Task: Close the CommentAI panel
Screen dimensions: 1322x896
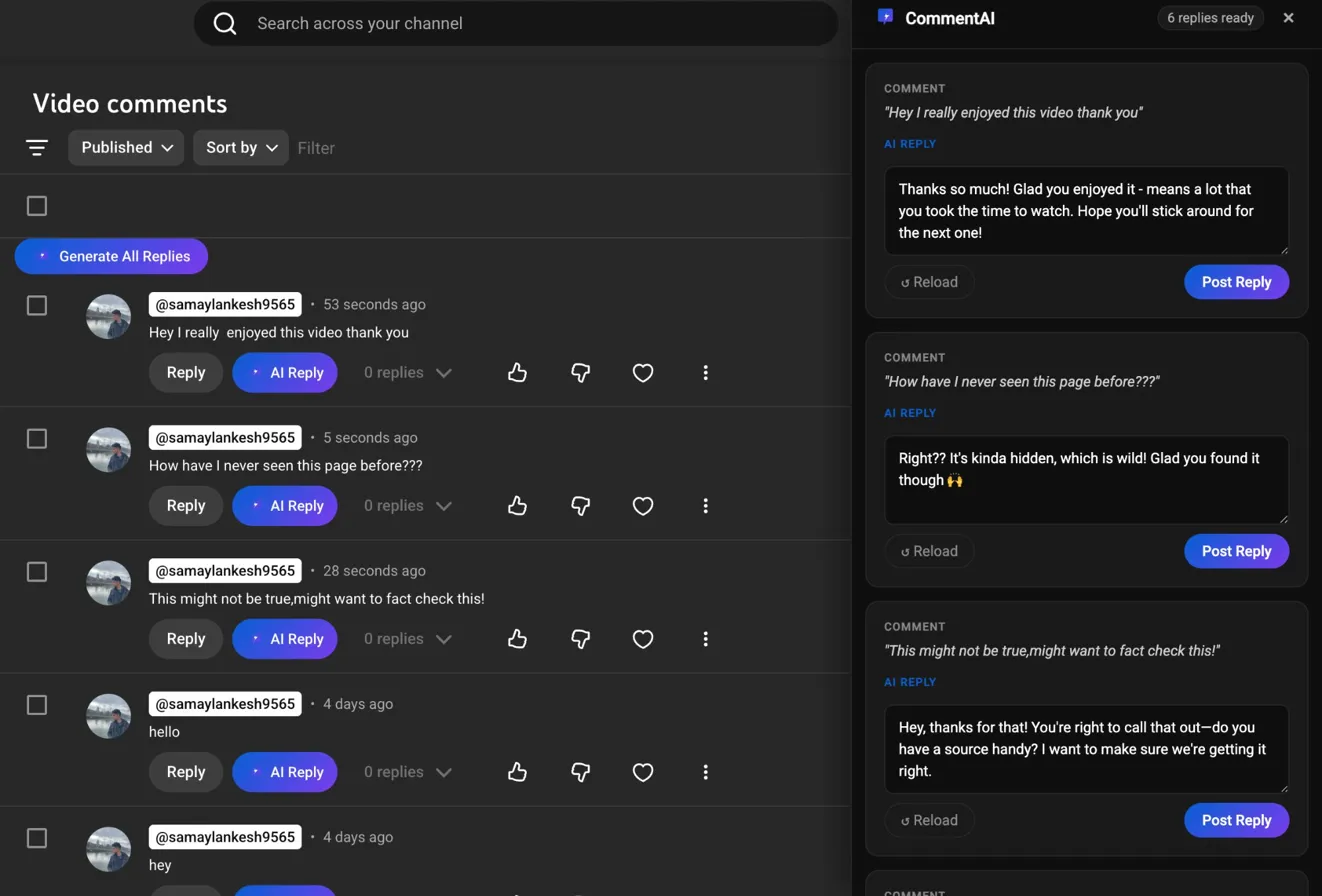Action: coord(1288,18)
